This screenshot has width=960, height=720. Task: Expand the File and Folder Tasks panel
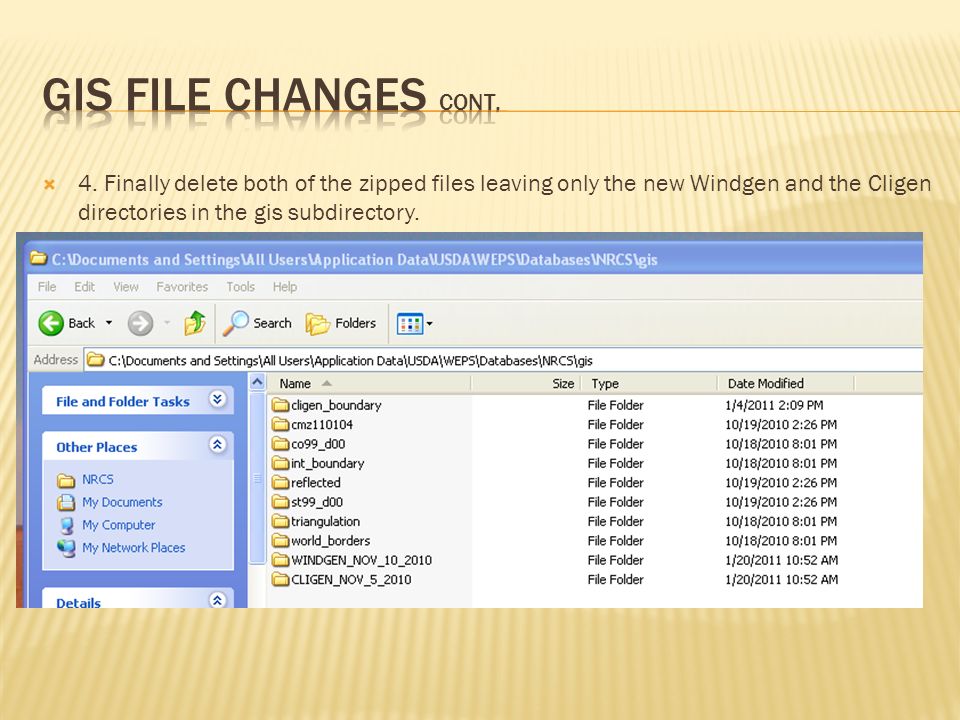(x=217, y=400)
